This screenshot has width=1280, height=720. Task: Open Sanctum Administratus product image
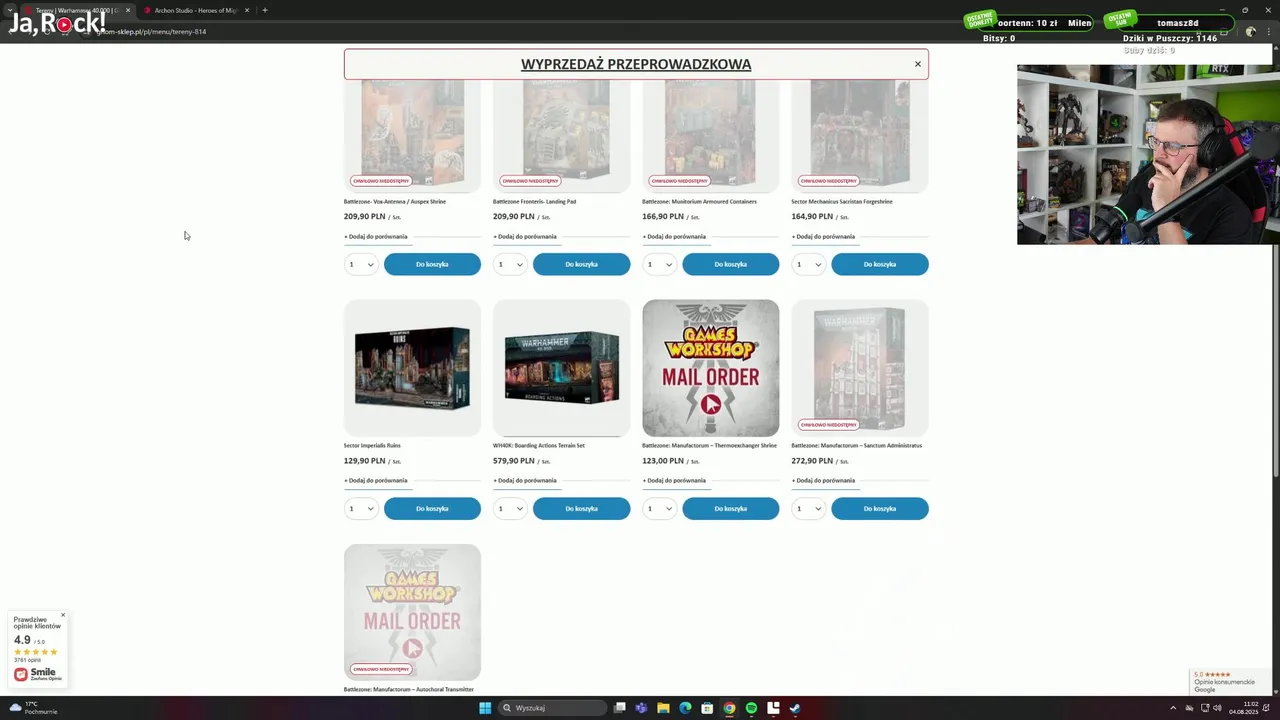(x=860, y=368)
